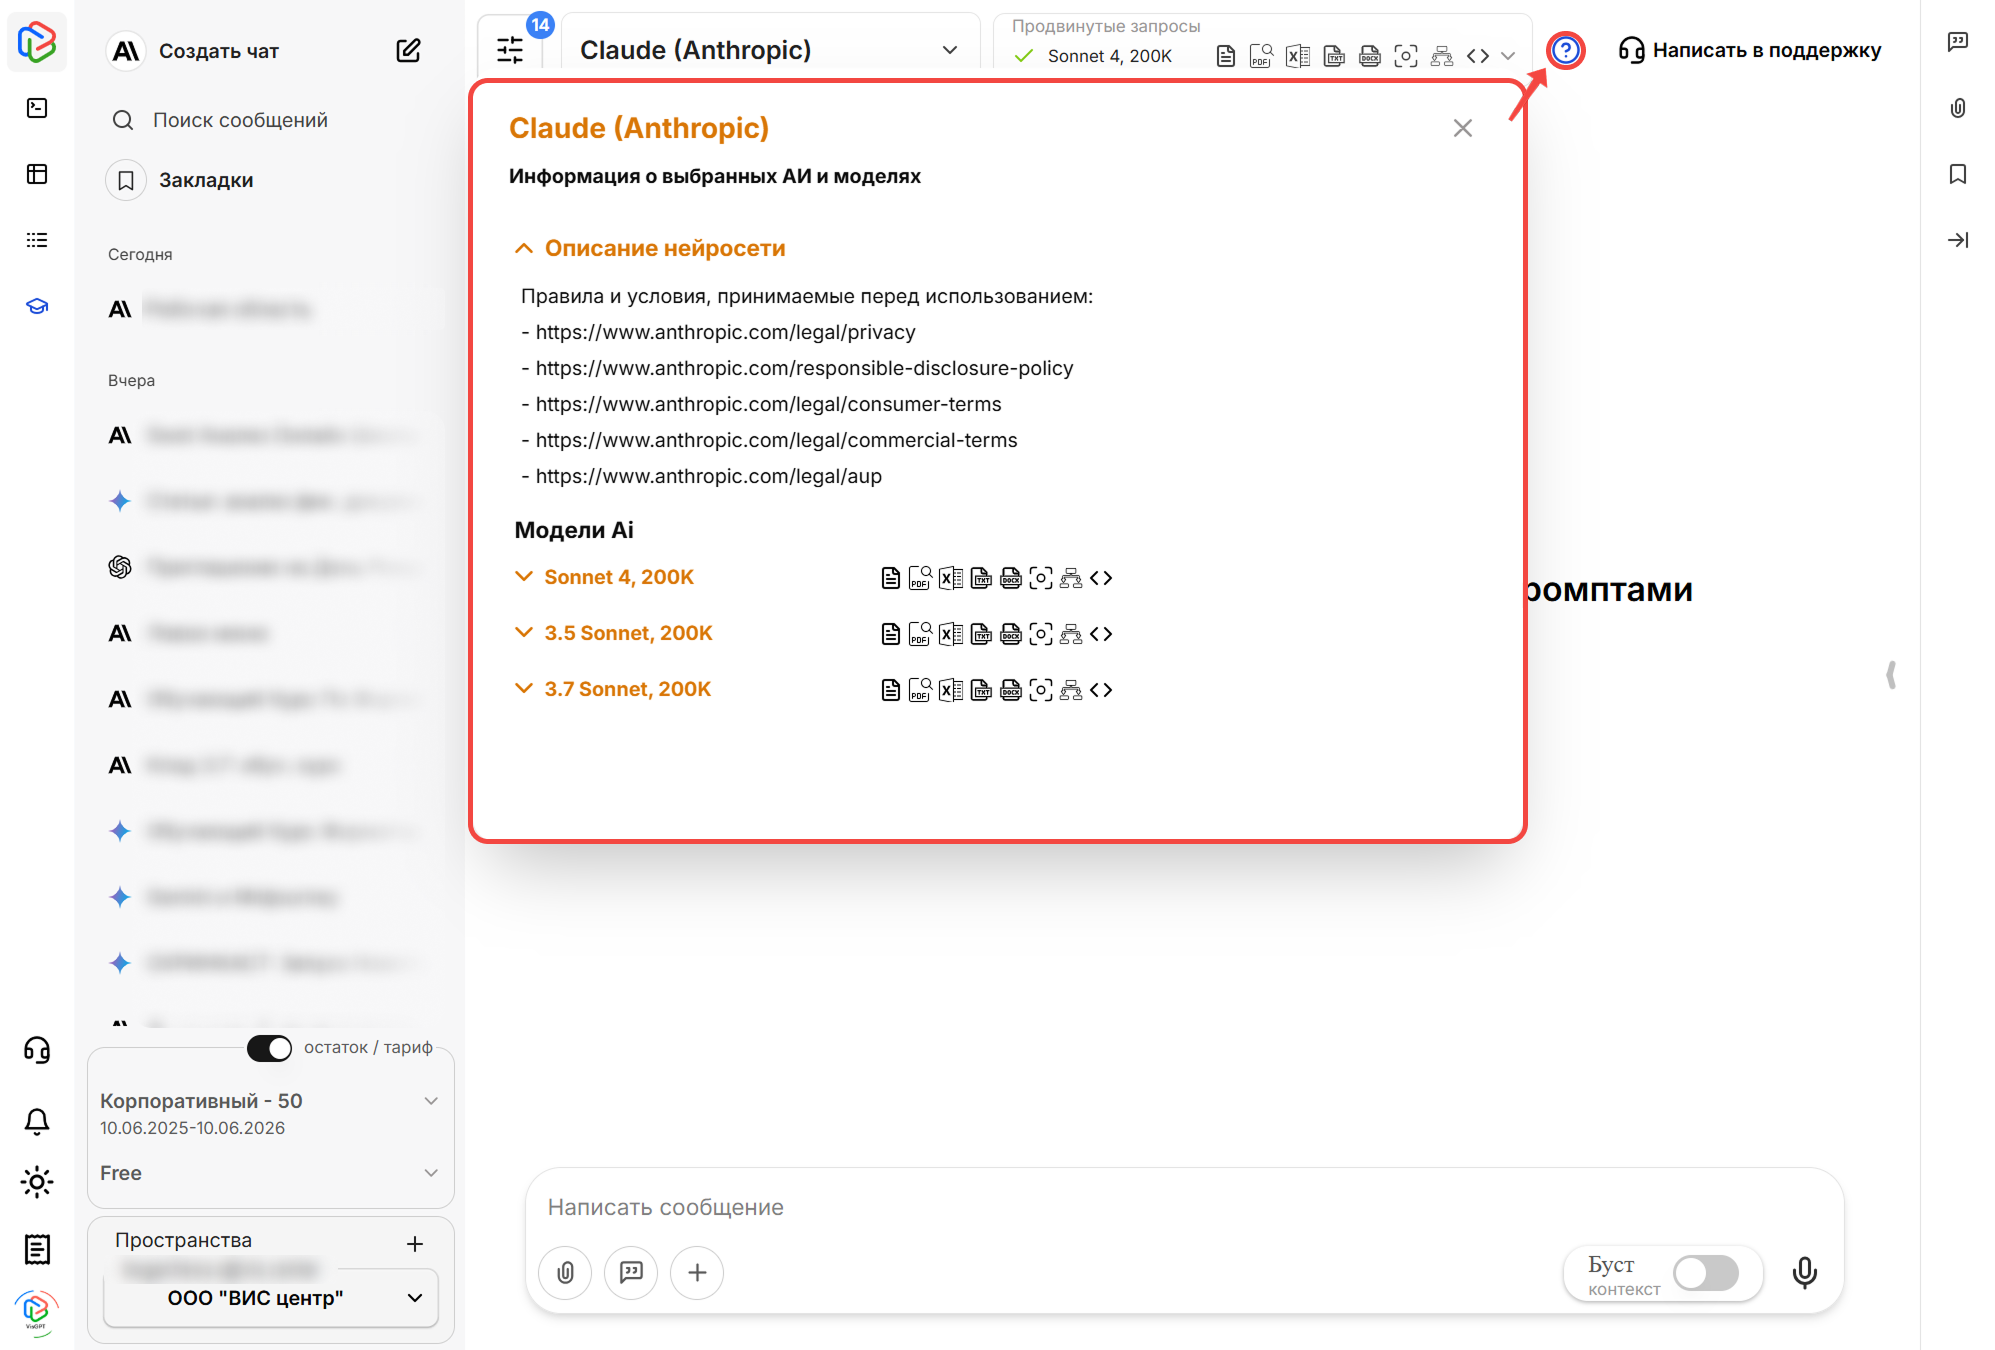Click the blue question mark help icon
The width and height of the screenshot is (1995, 1350).
(x=1565, y=50)
